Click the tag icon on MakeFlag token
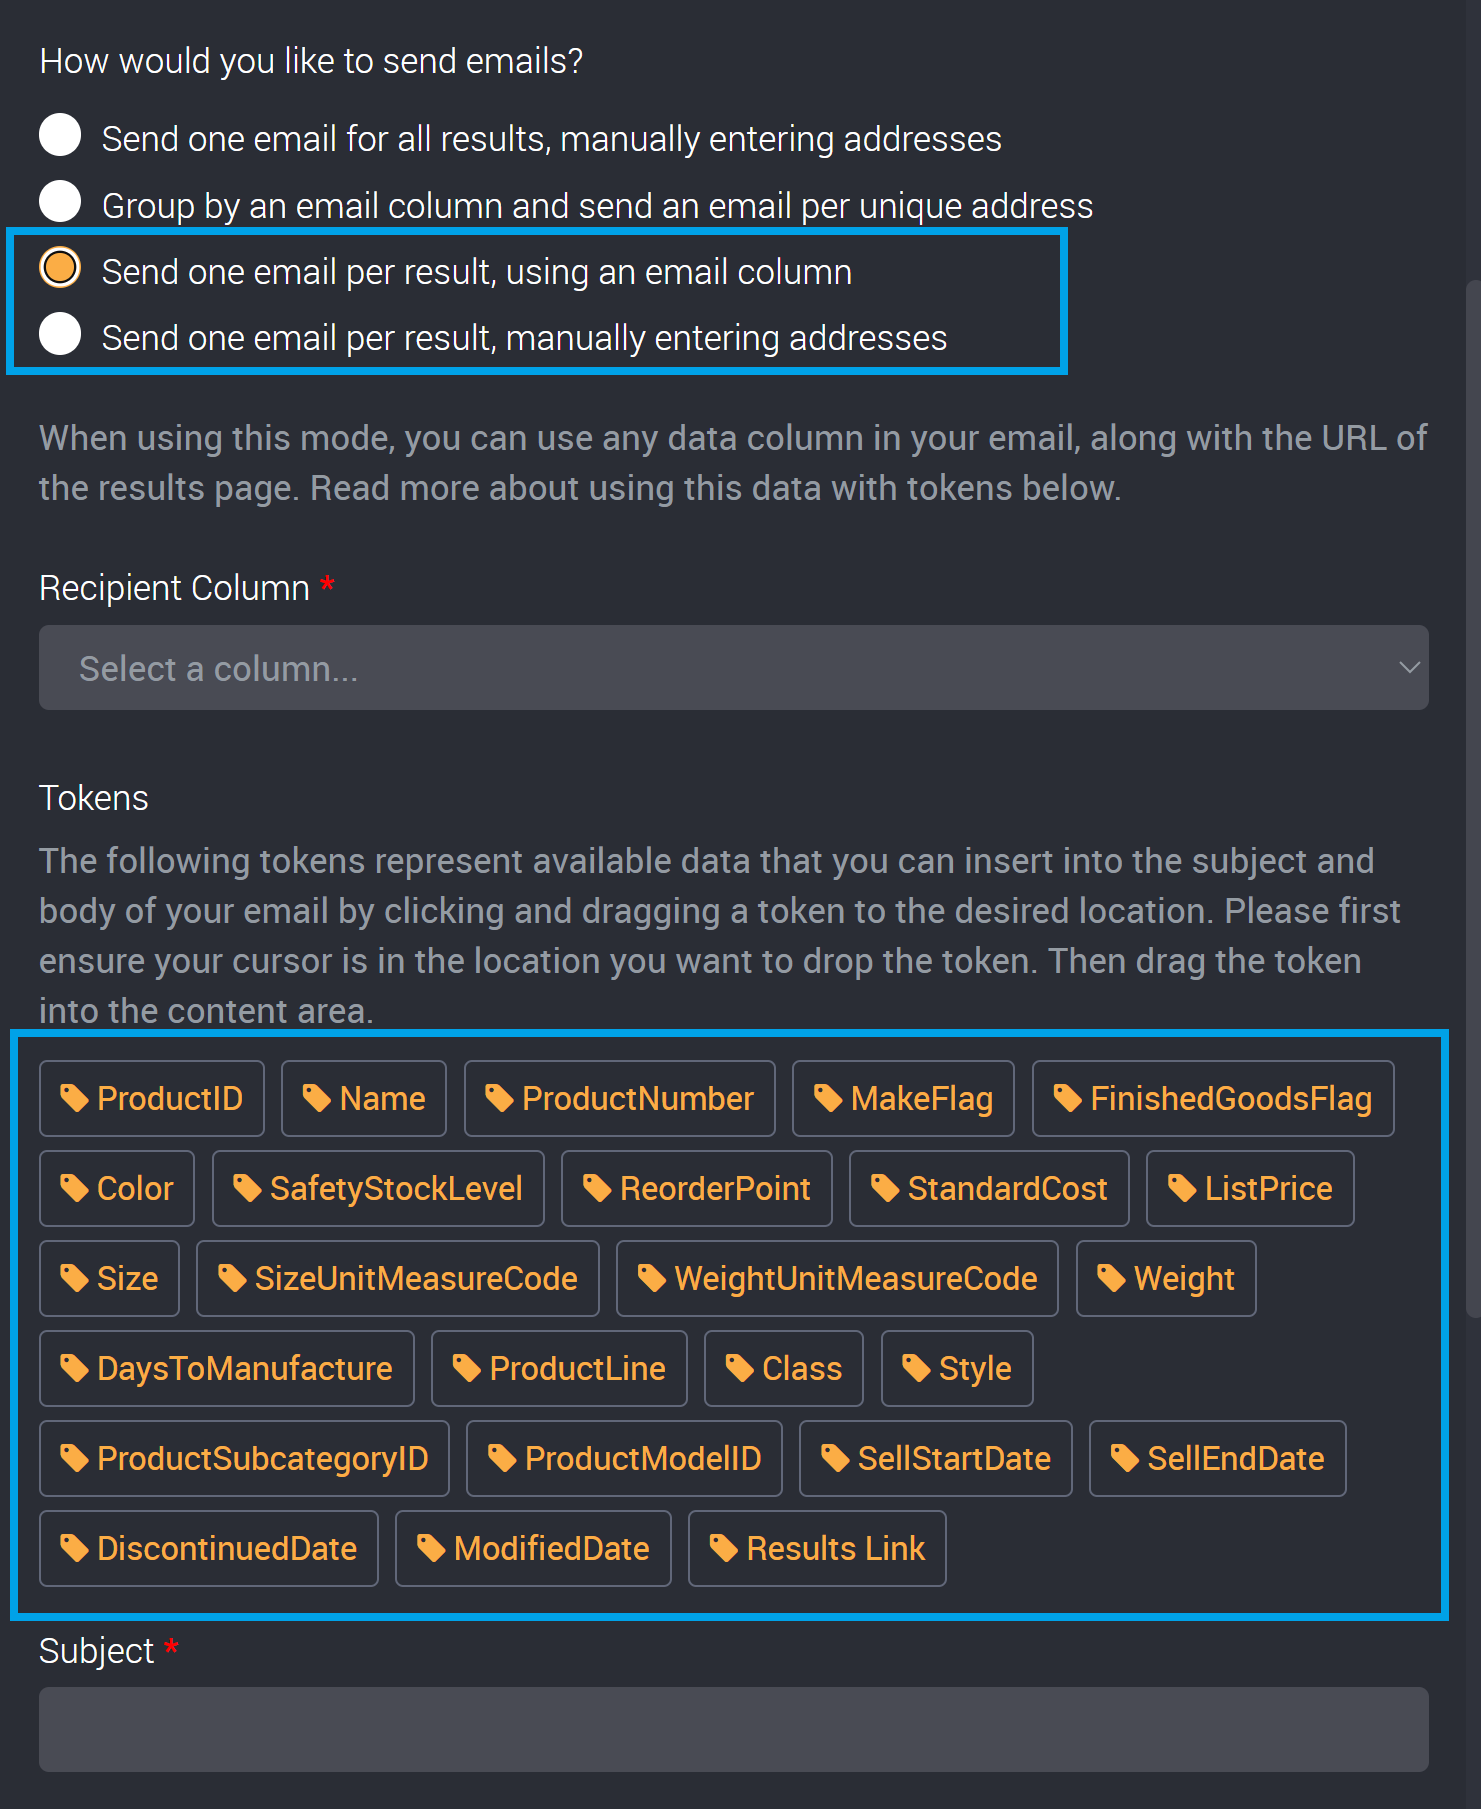 click(830, 1098)
